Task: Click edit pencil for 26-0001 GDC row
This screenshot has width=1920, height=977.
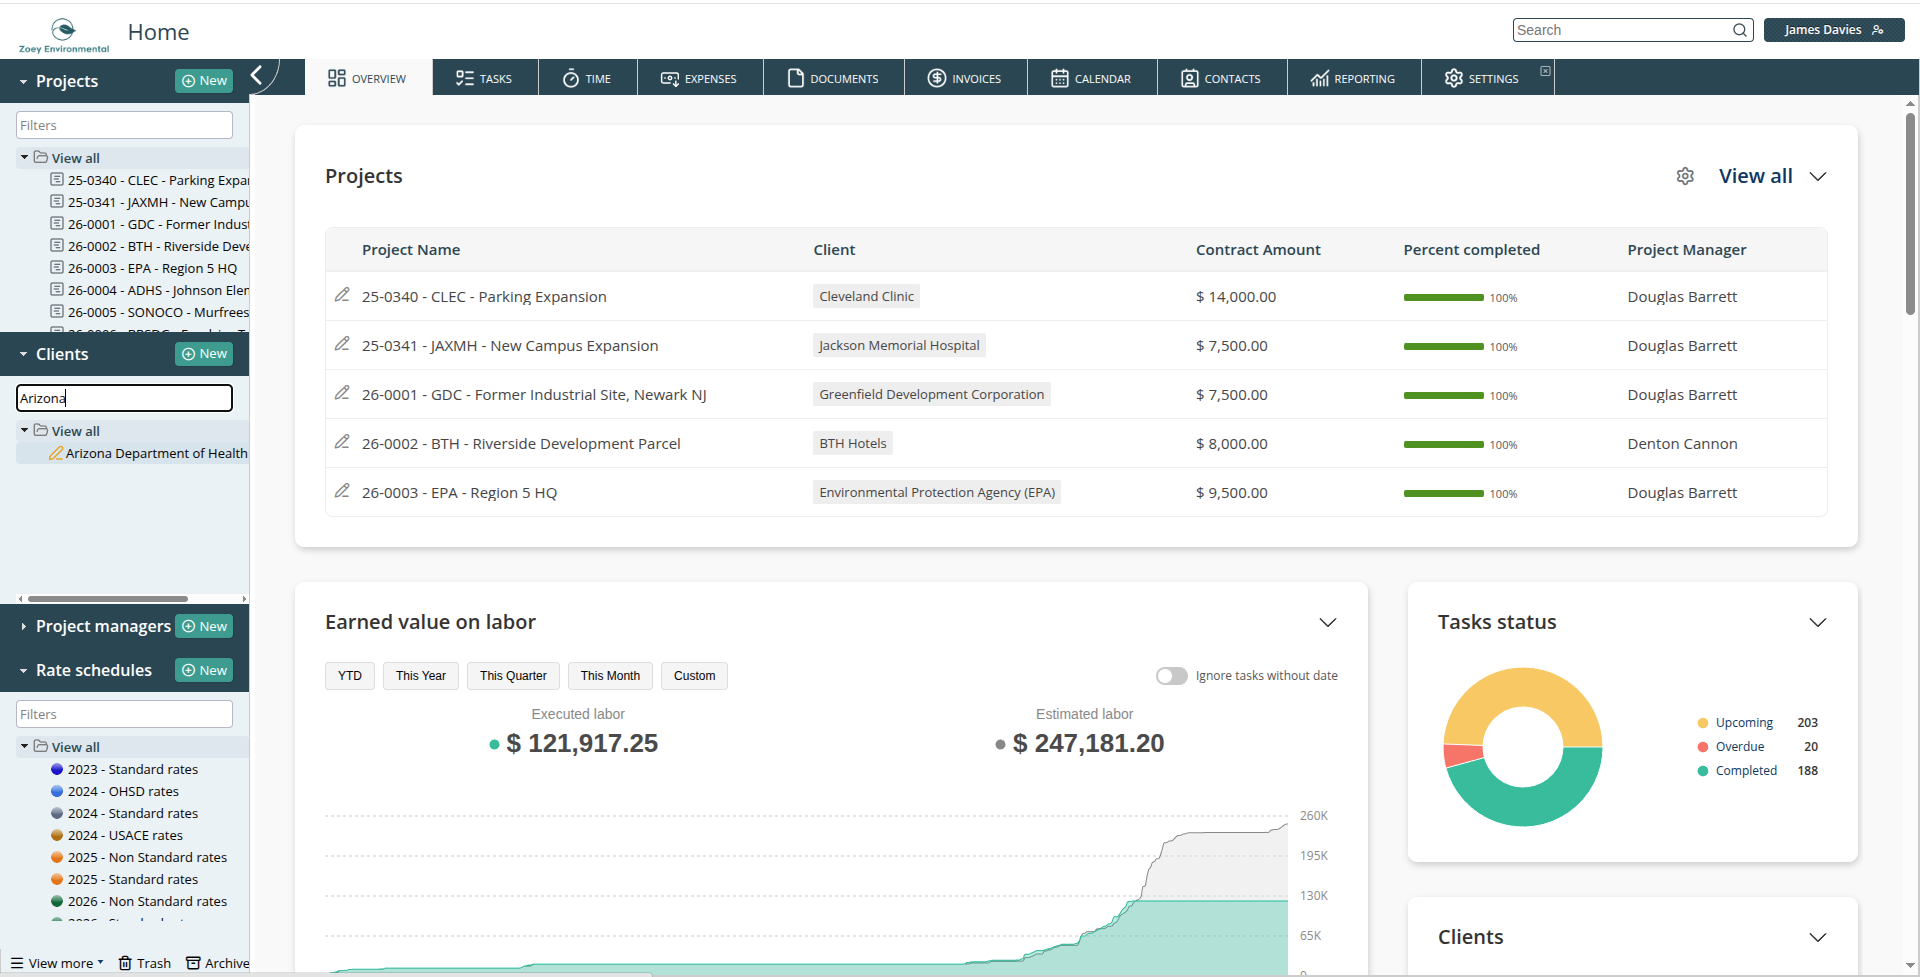Action: 342,393
